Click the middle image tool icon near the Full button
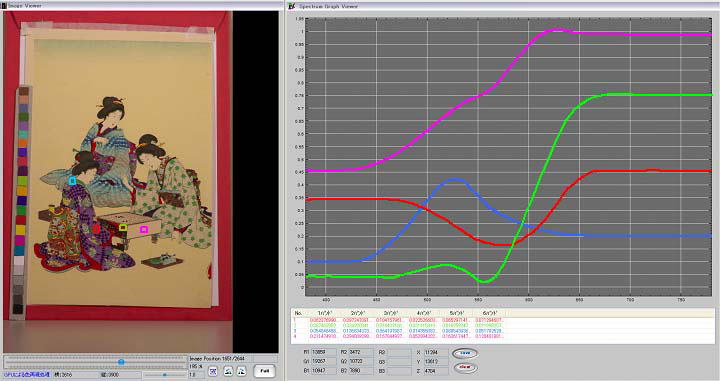Image resolution: width=720 pixels, height=381 pixels. [228, 371]
